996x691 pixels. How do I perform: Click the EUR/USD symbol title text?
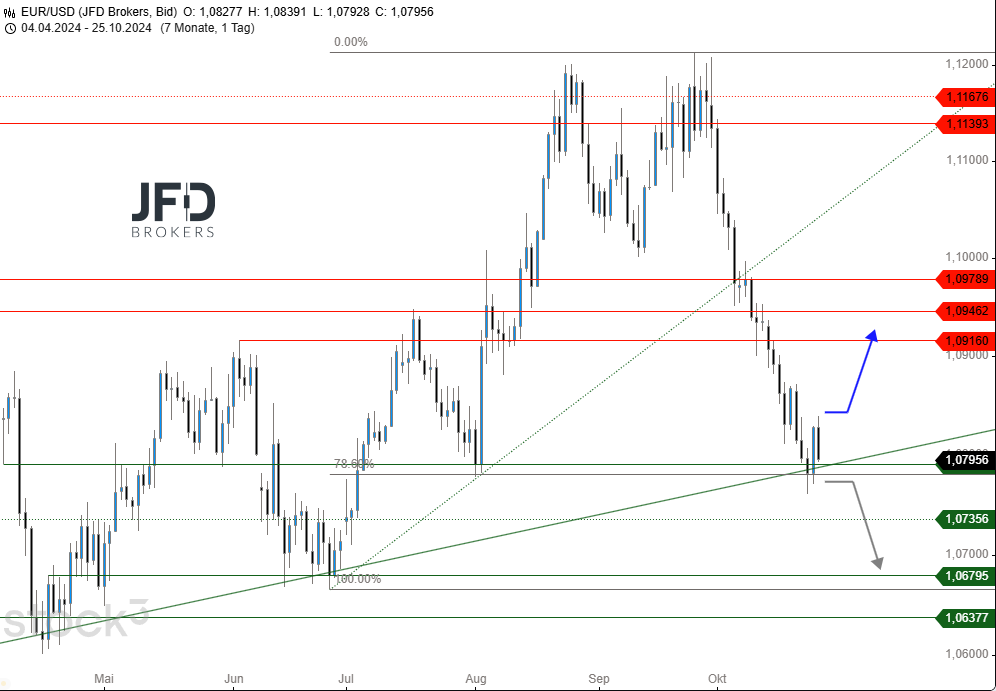[x=47, y=12]
